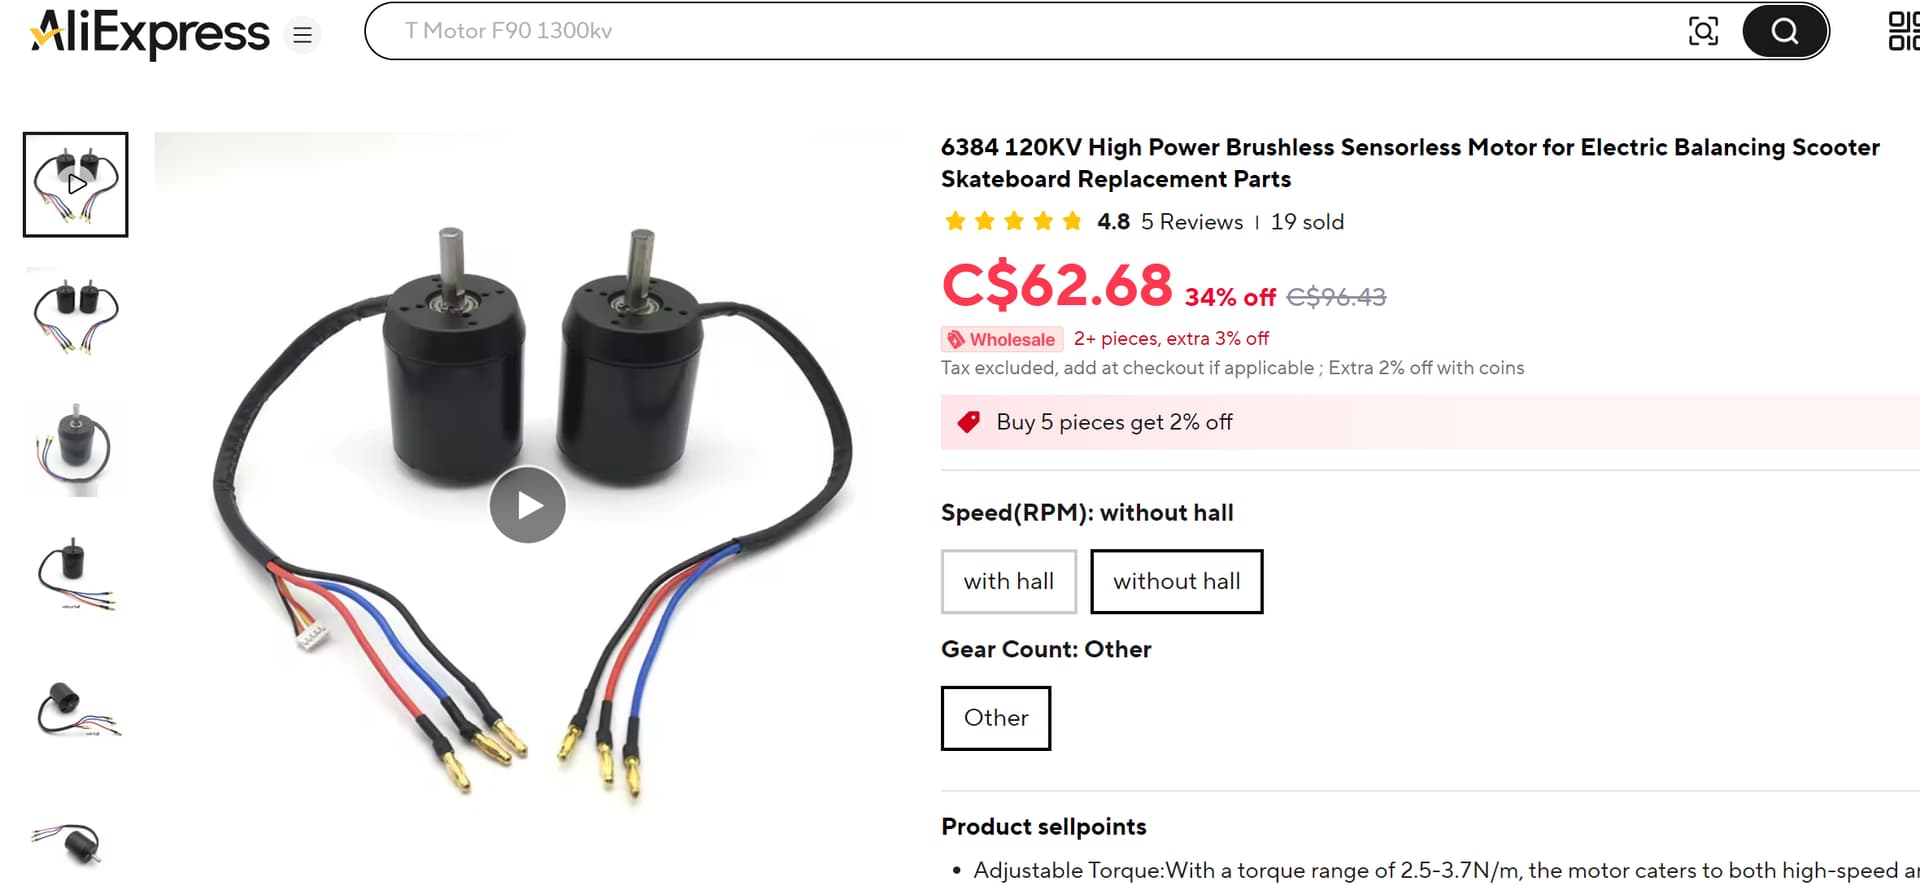Select the third thumbnail showing motor top
Screen dimensions: 1920x886
pos(76,448)
